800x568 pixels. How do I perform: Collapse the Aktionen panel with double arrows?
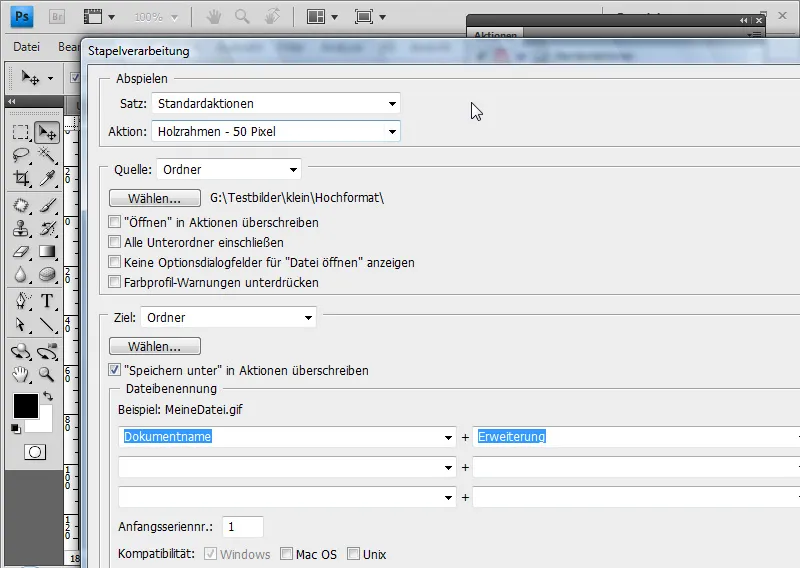(x=744, y=20)
